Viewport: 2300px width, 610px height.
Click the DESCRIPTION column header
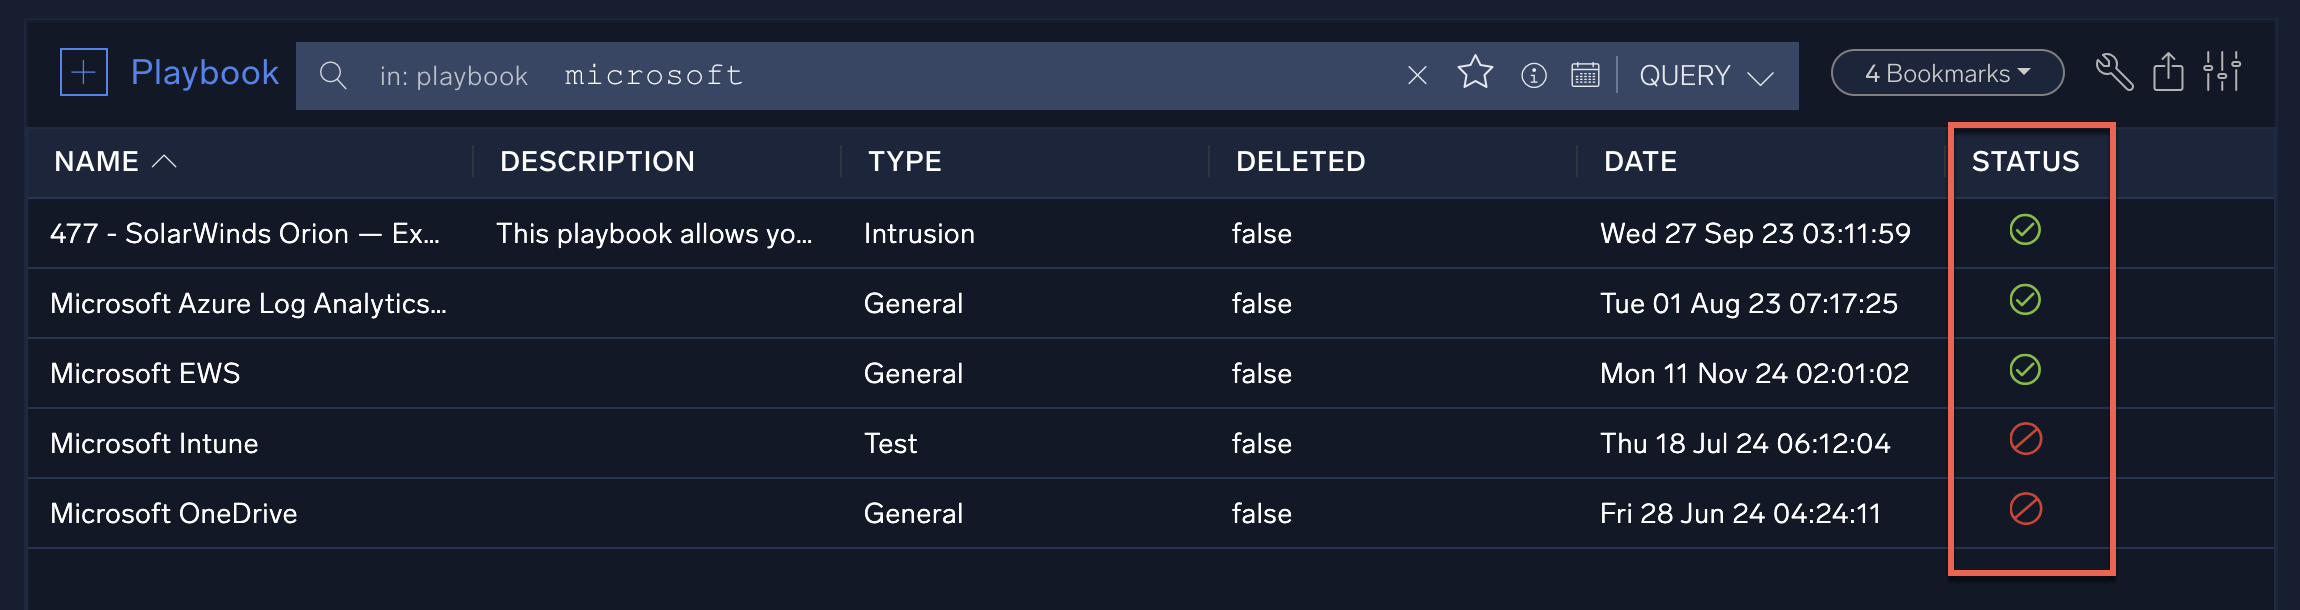point(597,161)
